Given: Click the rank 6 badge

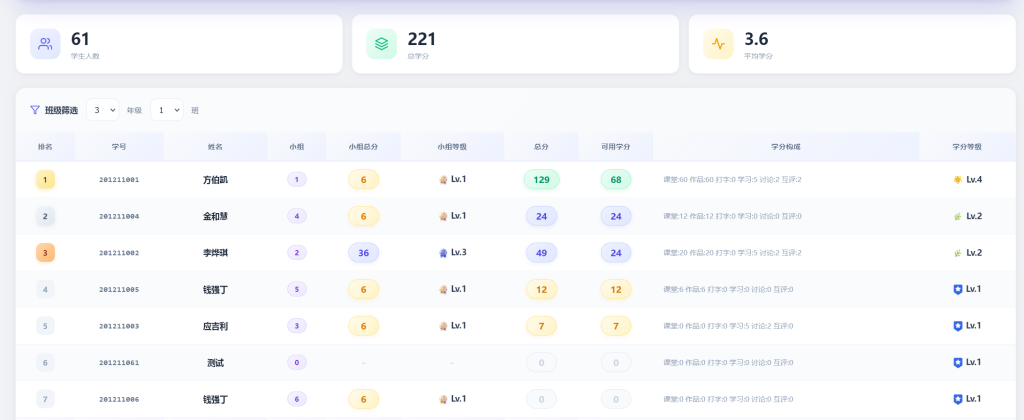Looking at the screenshot, I should 45,362.
